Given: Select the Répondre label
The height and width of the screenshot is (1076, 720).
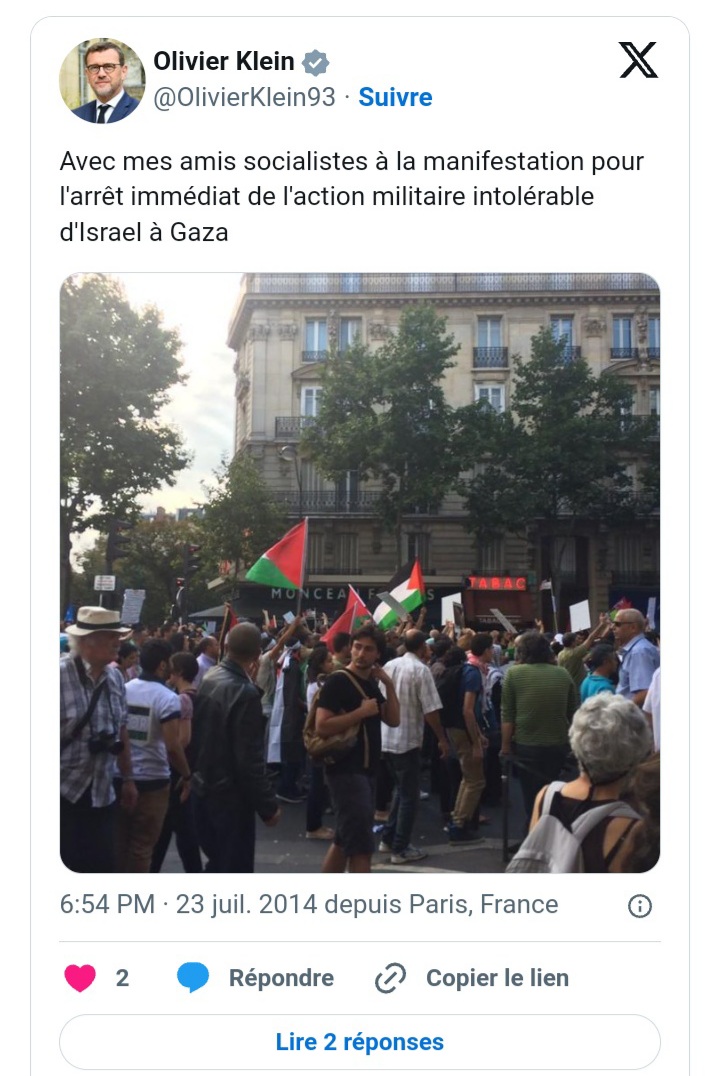Looking at the screenshot, I should (281, 978).
